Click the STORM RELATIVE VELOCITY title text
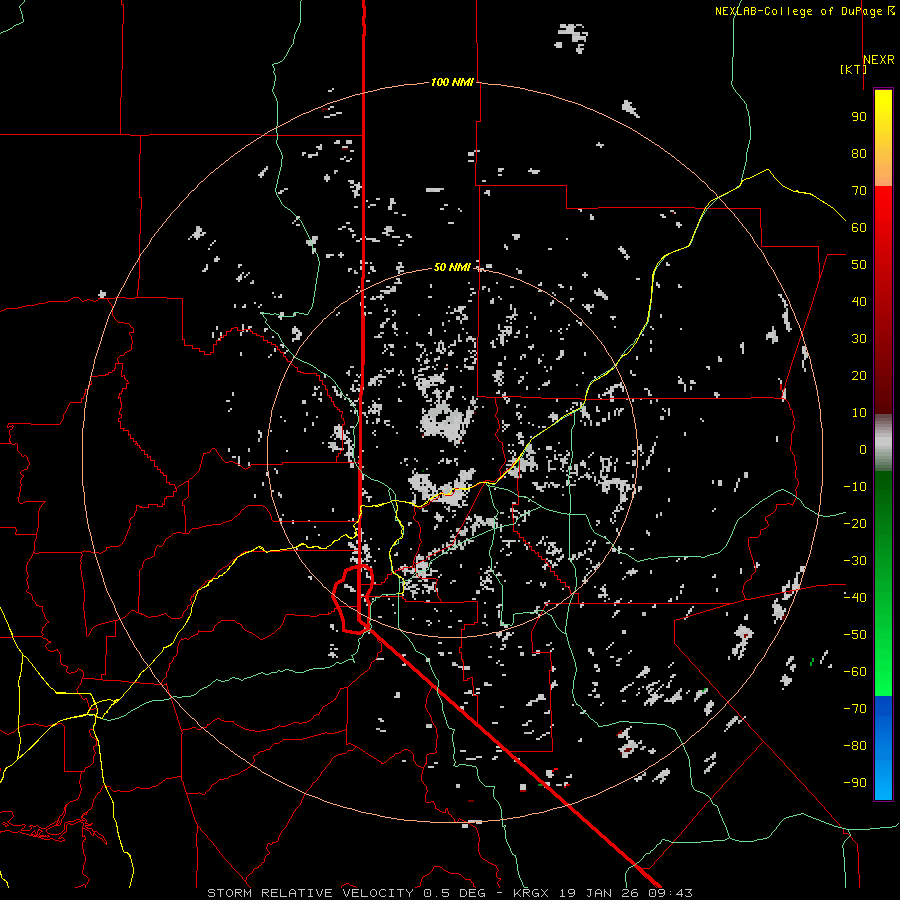The height and width of the screenshot is (900, 900). (x=310, y=893)
